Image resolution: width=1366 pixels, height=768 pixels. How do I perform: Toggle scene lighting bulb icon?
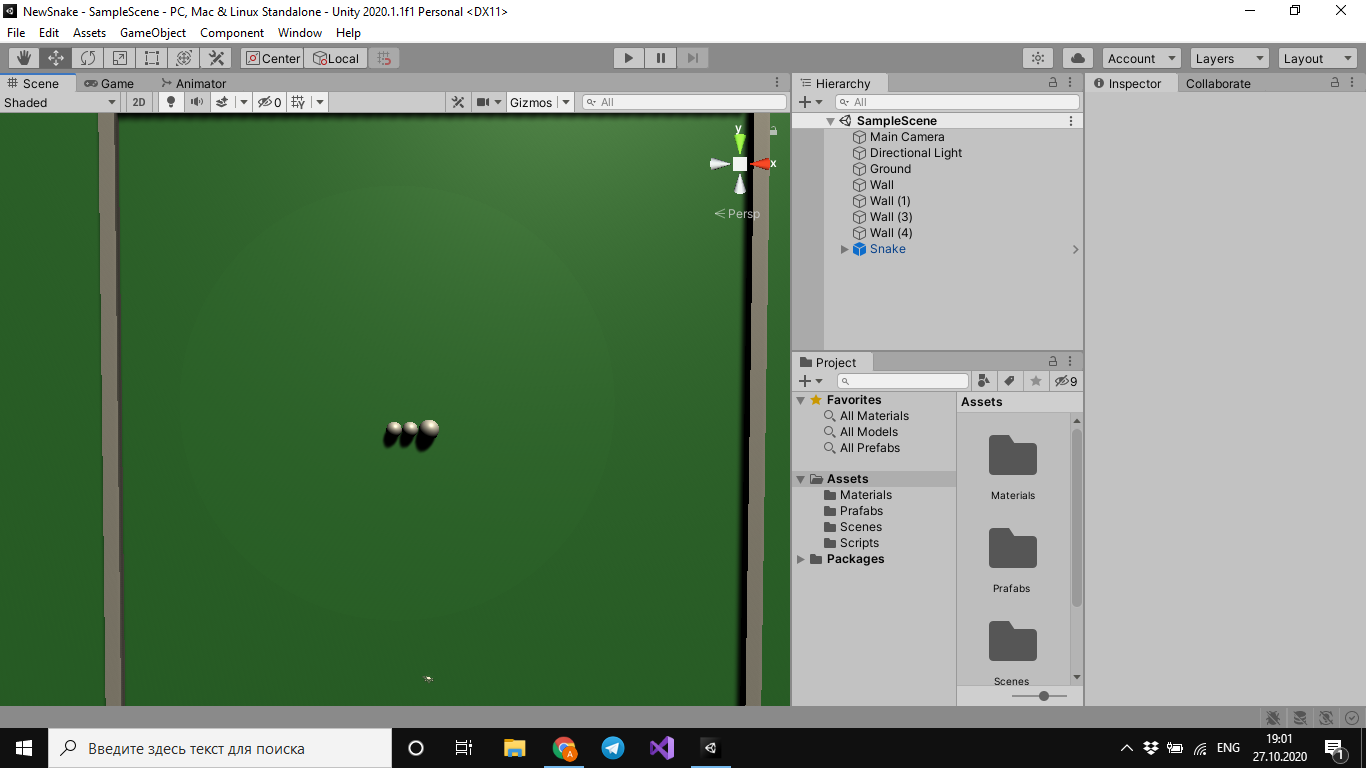point(171,102)
